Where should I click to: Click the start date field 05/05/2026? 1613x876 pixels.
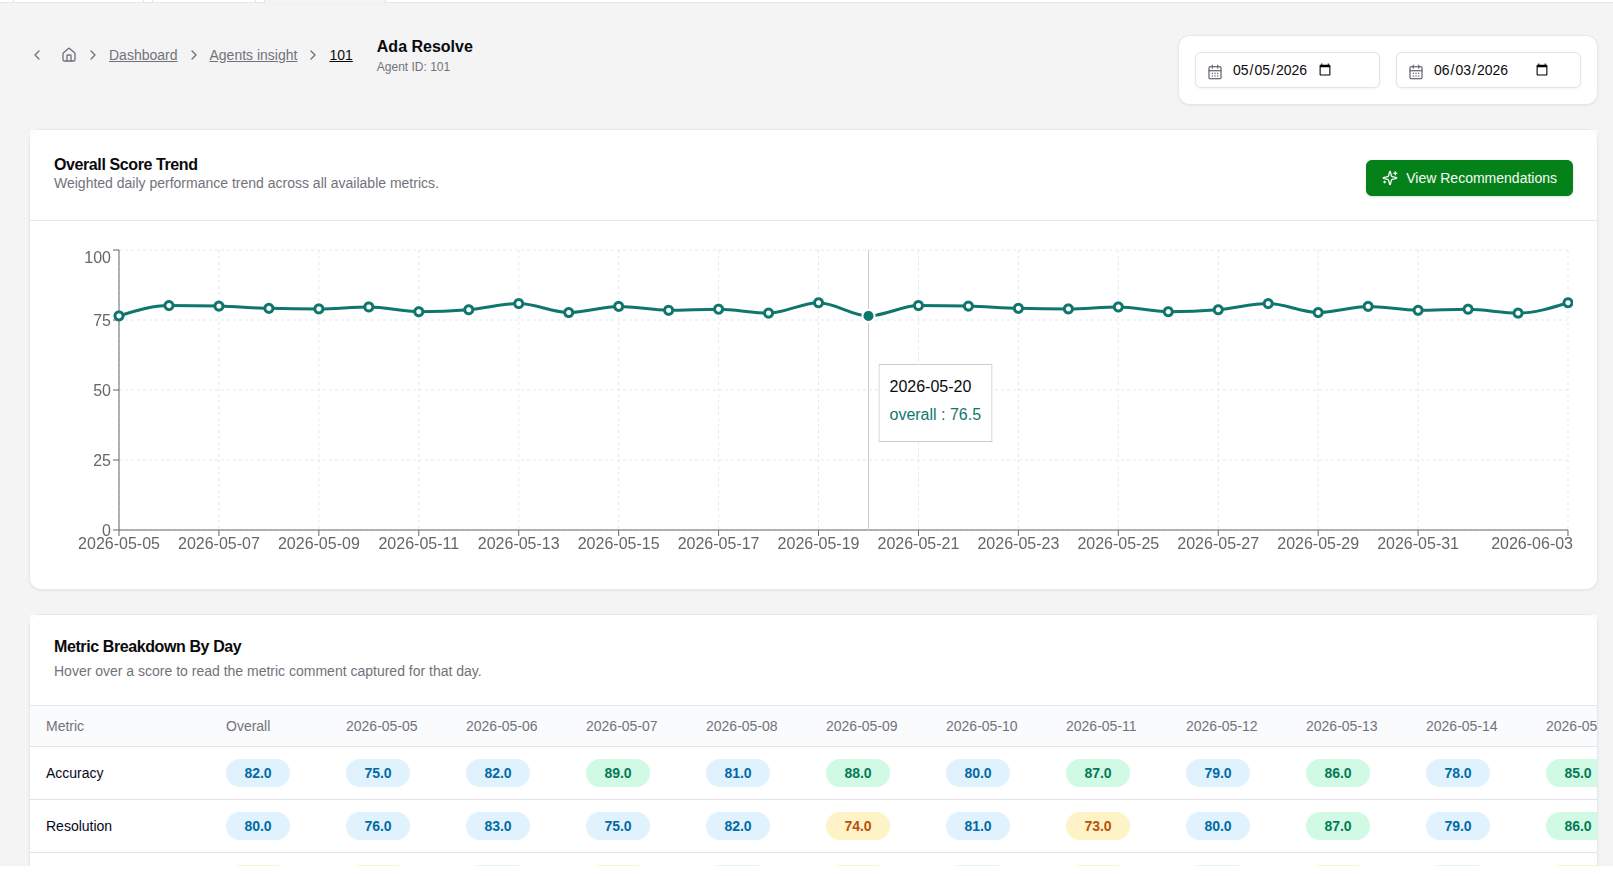pos(1287,70)
